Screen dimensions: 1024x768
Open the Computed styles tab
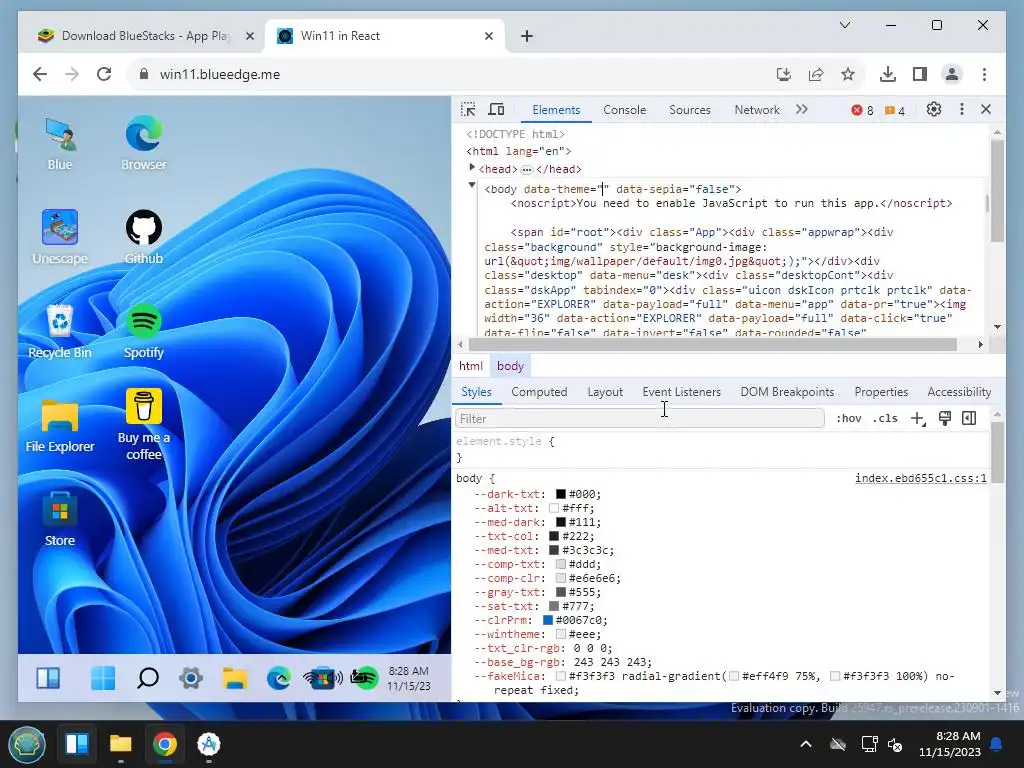pos(539,392)
